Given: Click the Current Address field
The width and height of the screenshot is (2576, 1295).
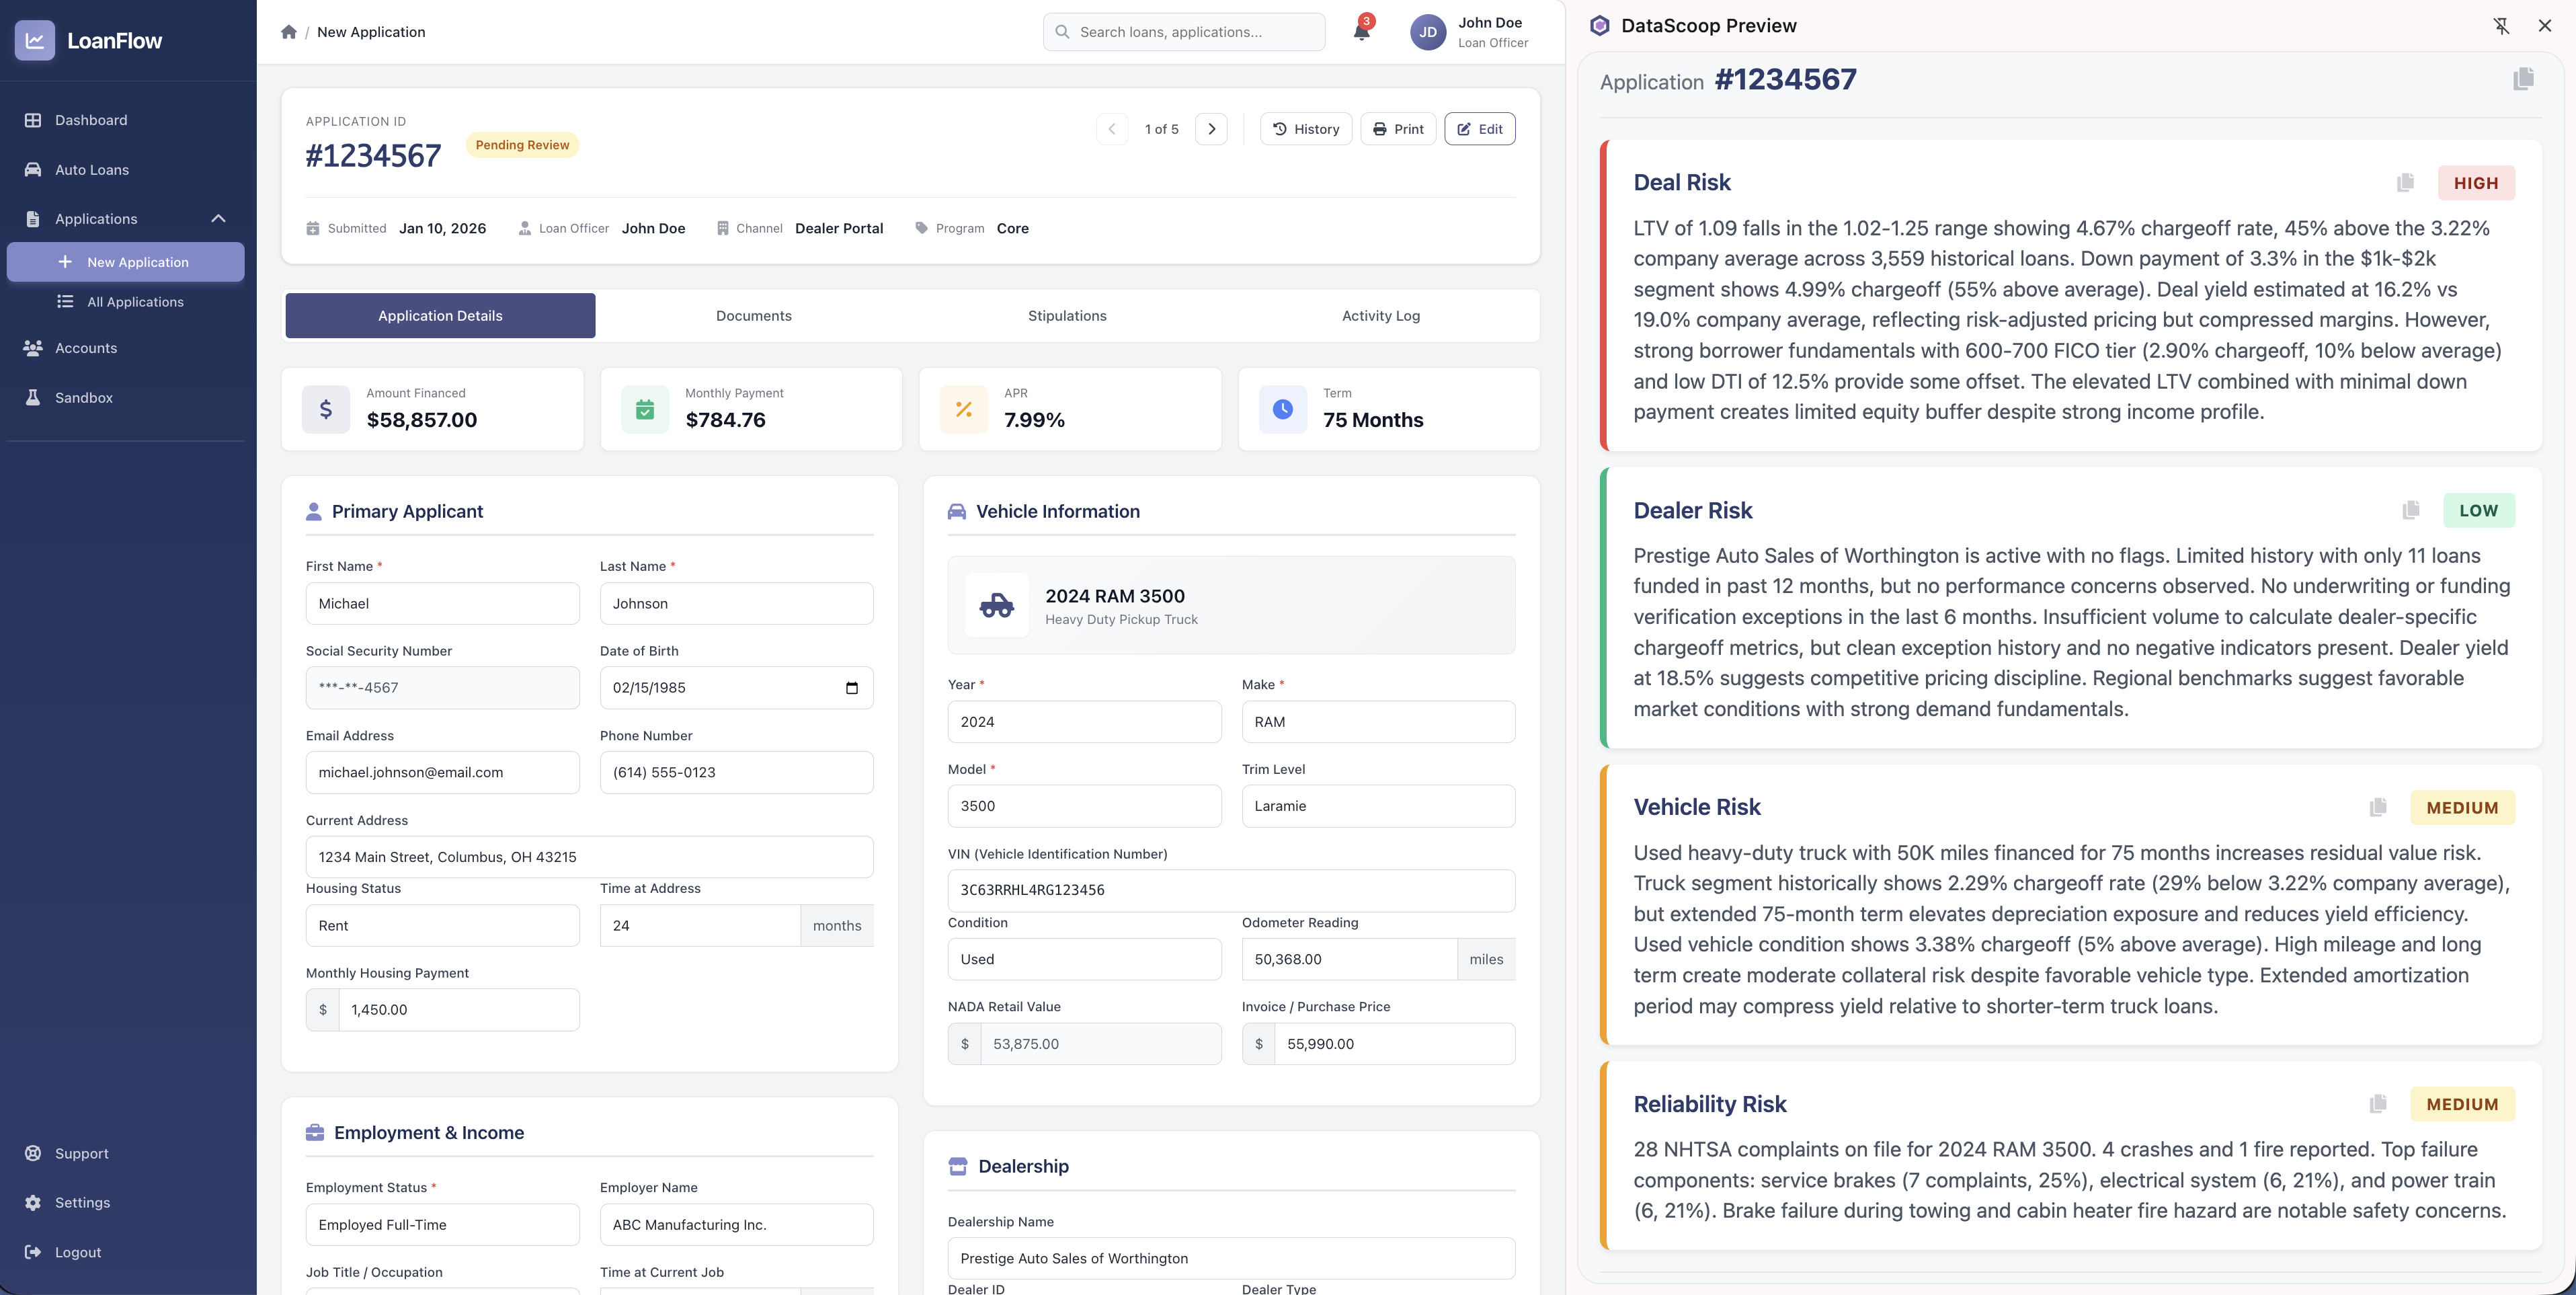Looking at the screenshot, I should [589, 857].
